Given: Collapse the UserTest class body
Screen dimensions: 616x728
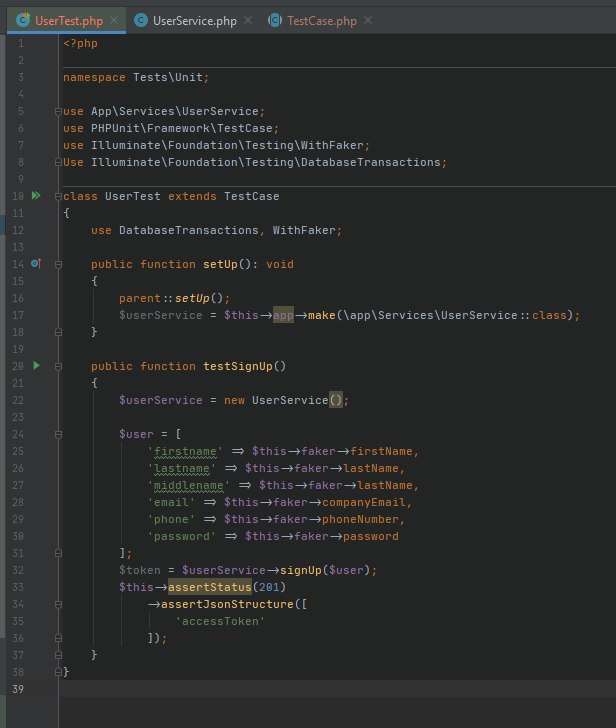Looking at the screenshot, I should pos(58,196).
